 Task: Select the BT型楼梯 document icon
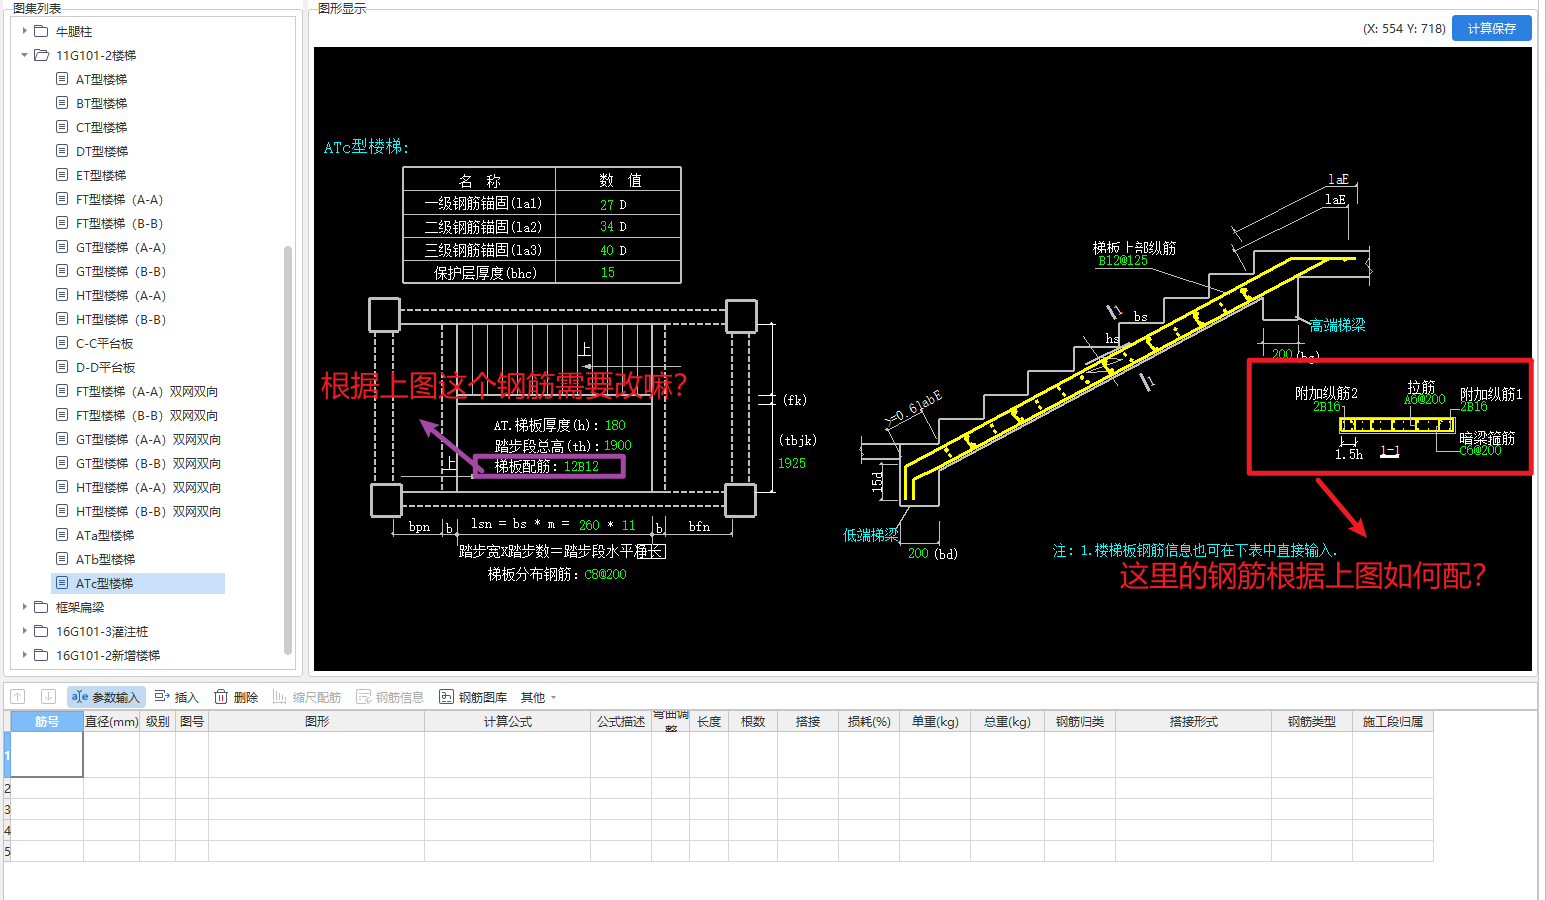(62, 103)
